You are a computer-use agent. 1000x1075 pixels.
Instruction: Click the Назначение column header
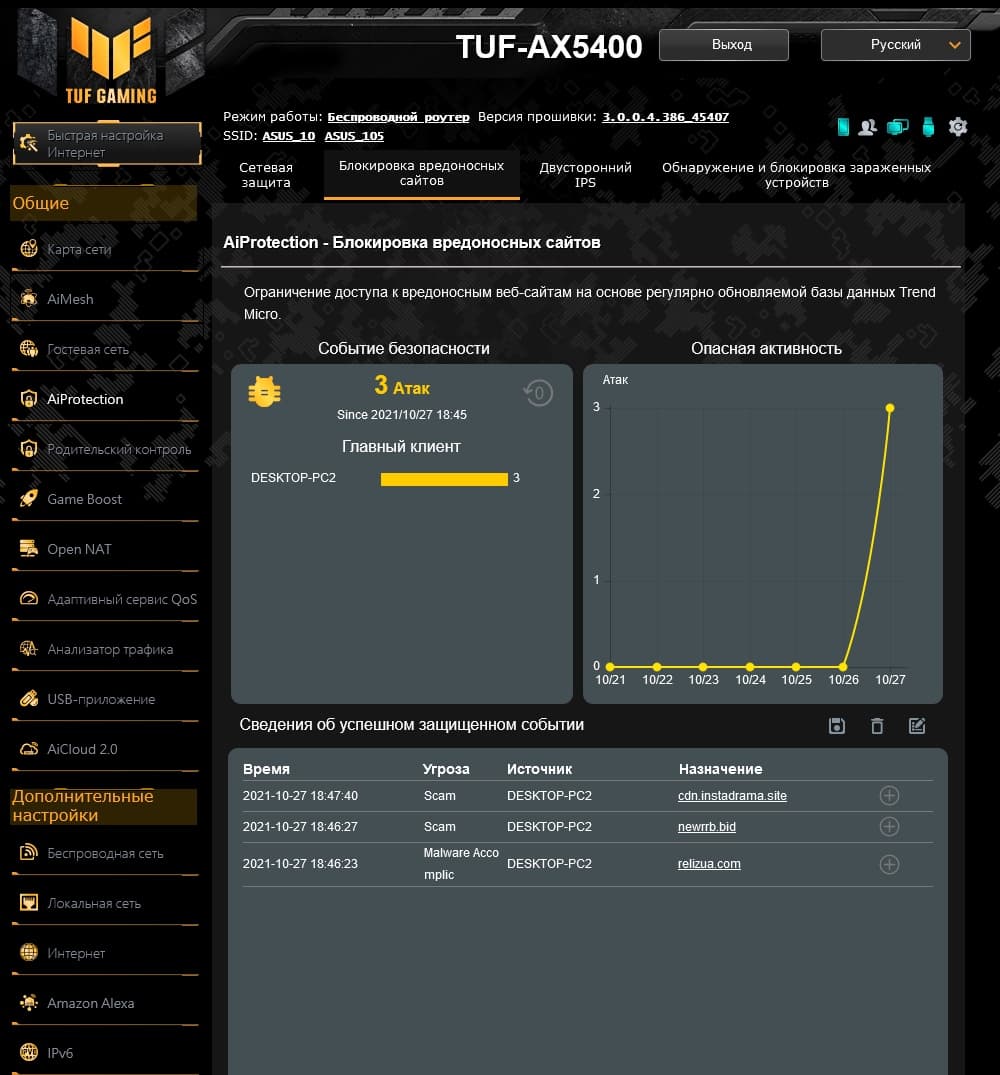click(x=720, y=769)
